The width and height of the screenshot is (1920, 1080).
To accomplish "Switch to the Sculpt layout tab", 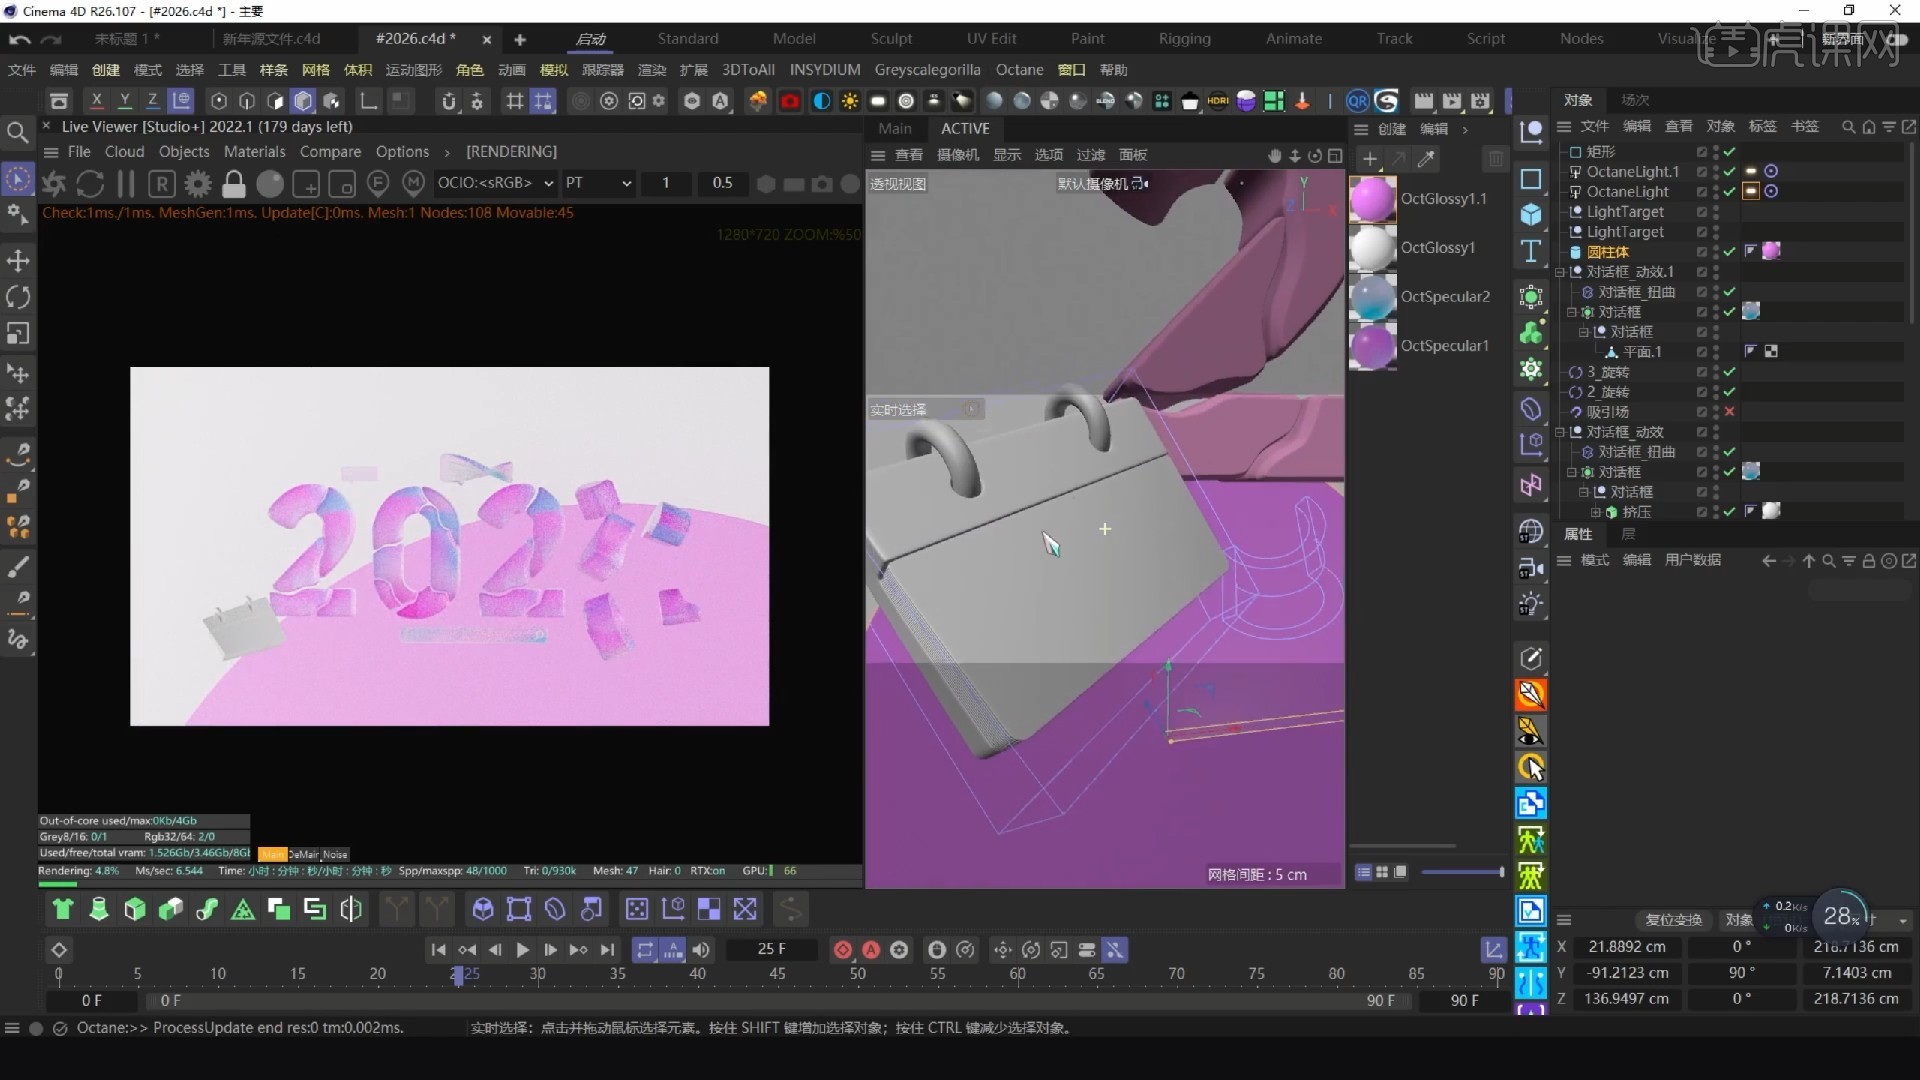I will point(891,39).
